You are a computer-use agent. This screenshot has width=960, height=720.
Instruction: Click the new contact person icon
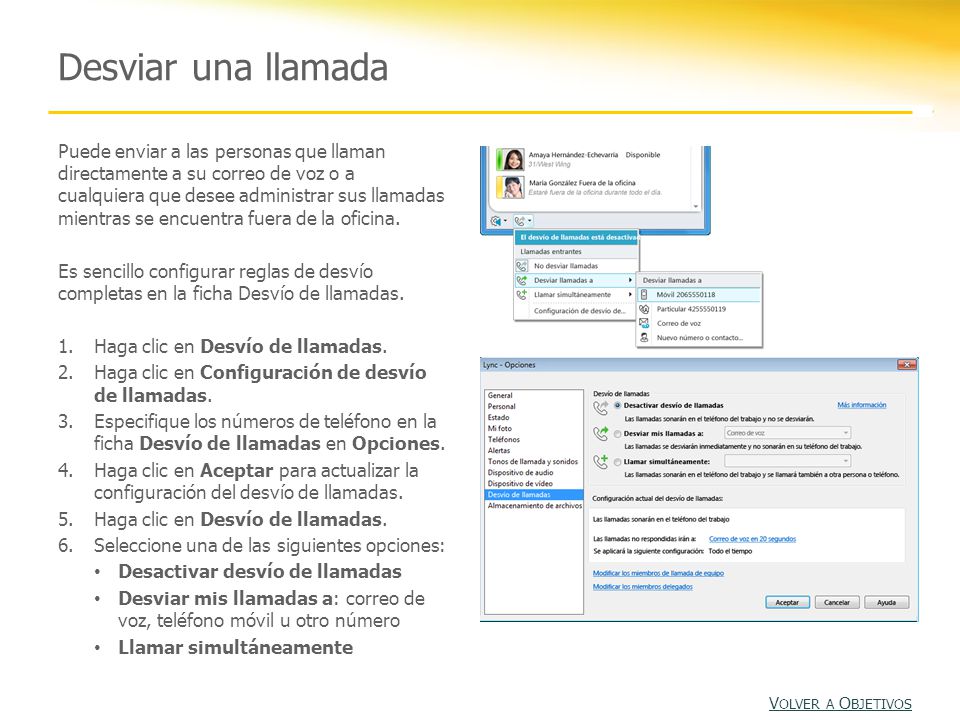[x=644, y=337]
